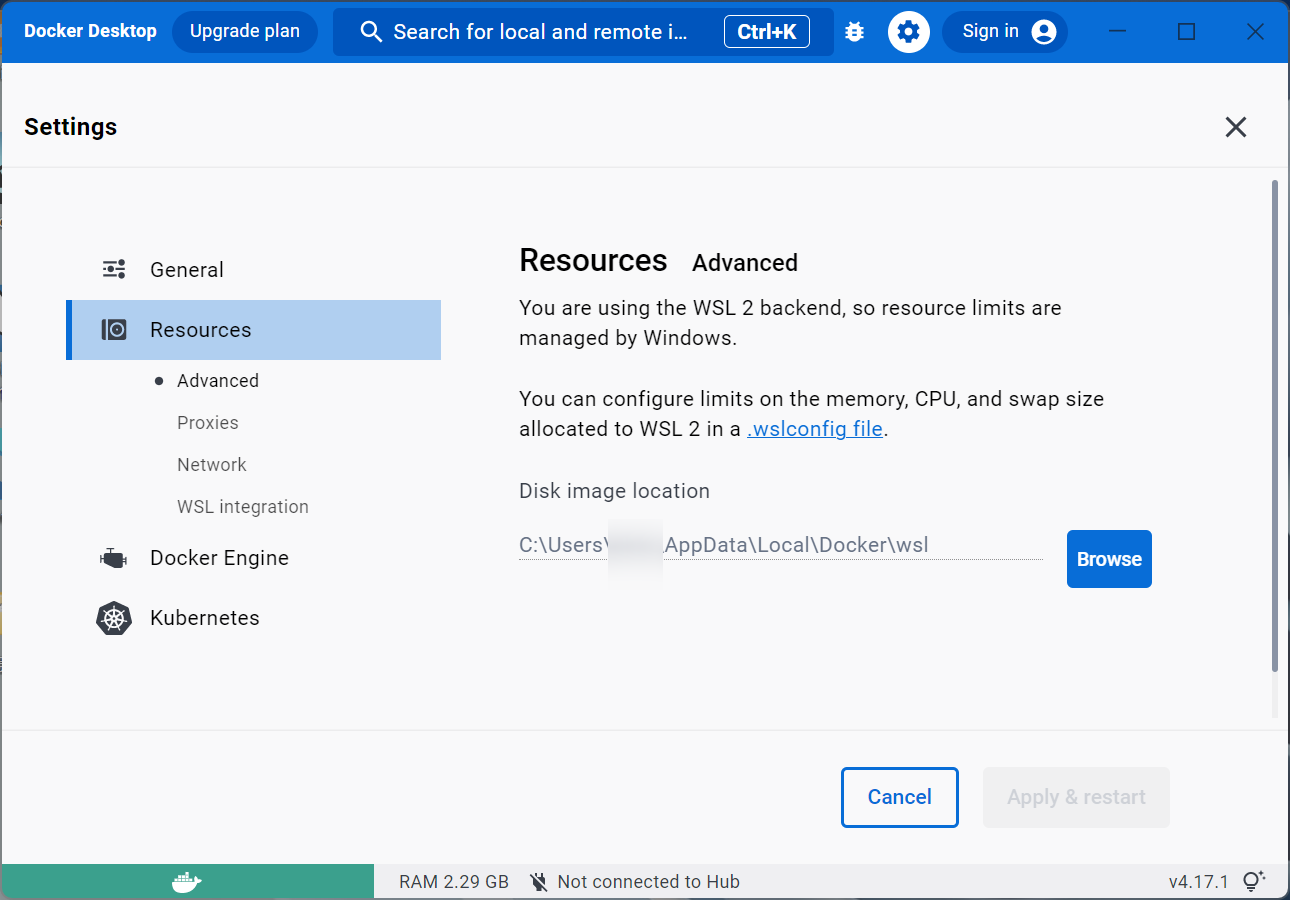Click the Disk image location label
This screenshot has width=1290, height=900.
point(615,491)
